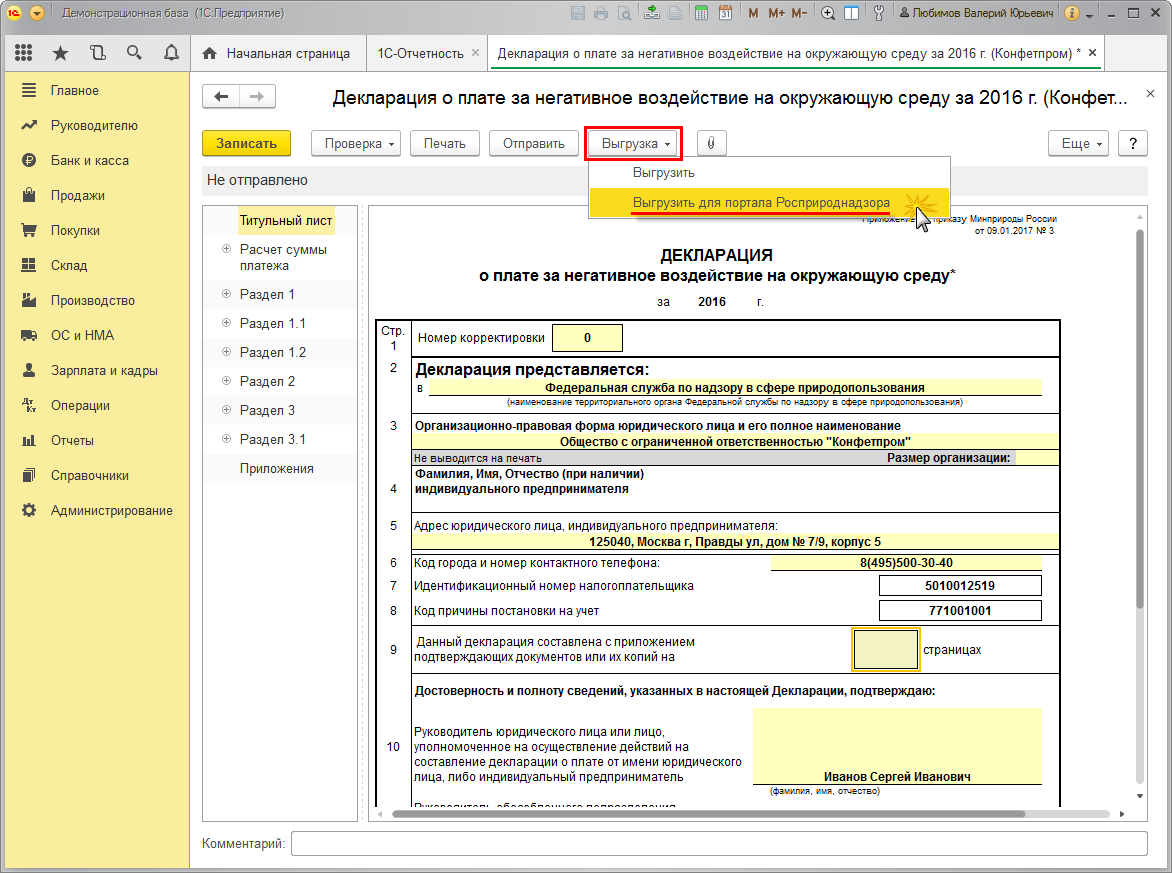Open the Еще dropdown menu
Screen dimensions: 1172x873
tap(1080, 143)
